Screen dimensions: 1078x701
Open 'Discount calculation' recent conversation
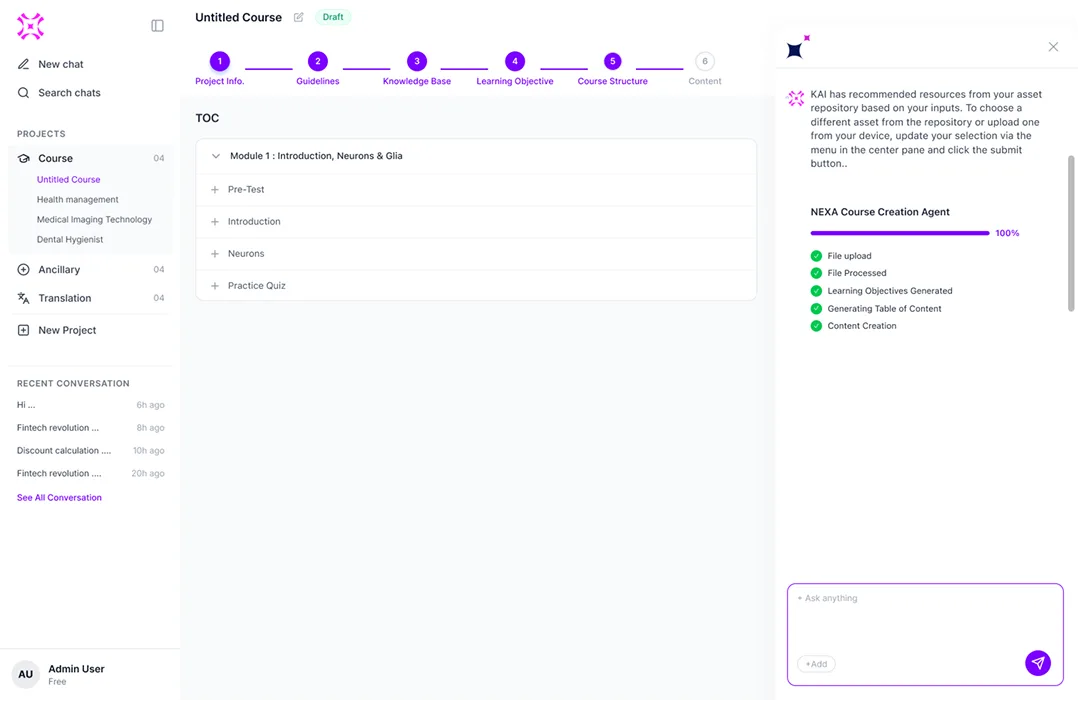[x=90, y=451]
